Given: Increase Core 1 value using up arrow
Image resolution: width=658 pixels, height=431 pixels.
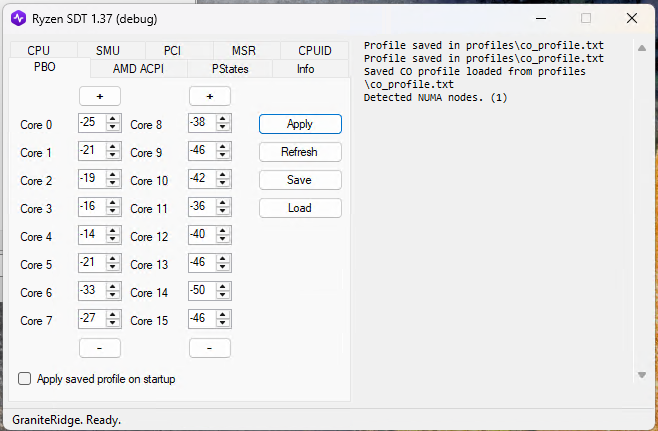Looking at the screenshot, I should point(112,147).
